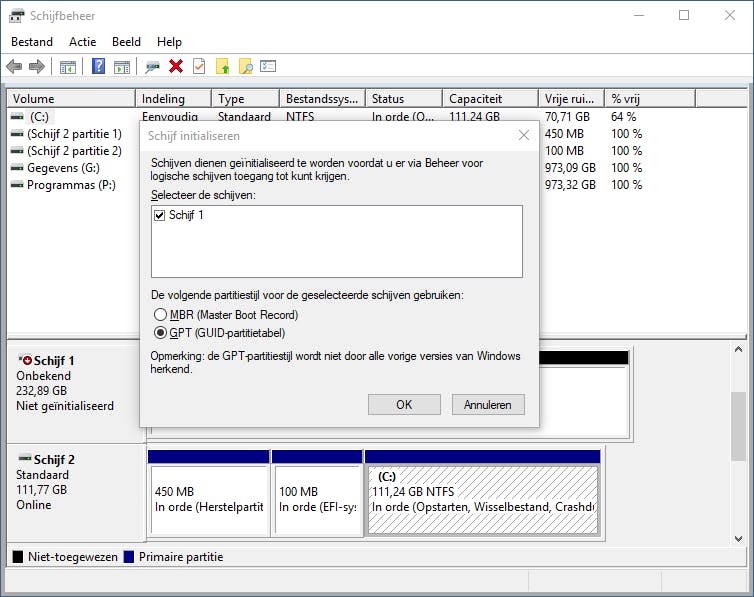
Task: Sort by the Volume column header
Action: click(x=71, y=99)
